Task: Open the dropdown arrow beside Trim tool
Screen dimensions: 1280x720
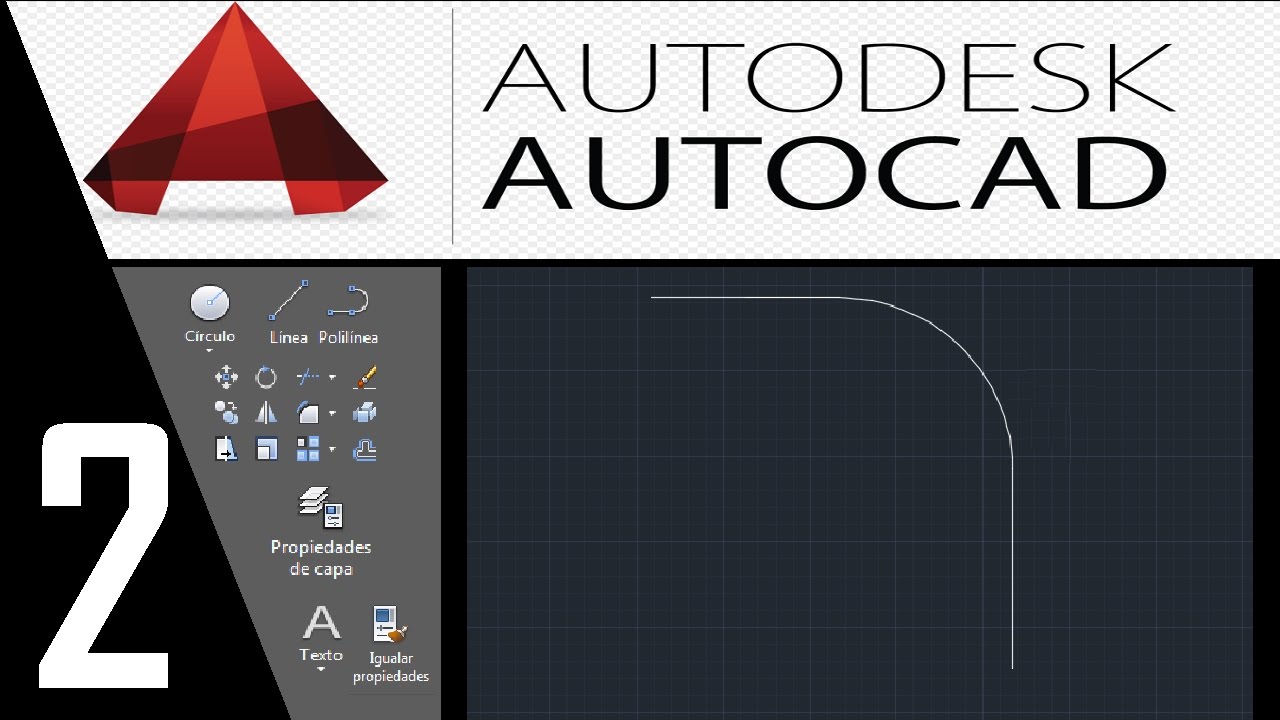Action: pyautogui.click(x=332, y=378)
